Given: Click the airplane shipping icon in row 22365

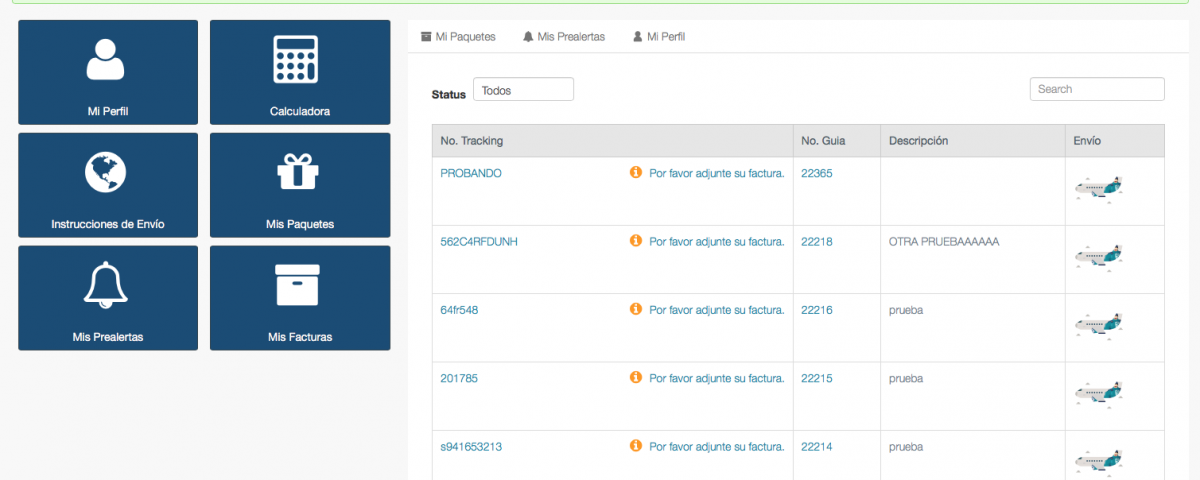Looking at the screenshot, I should coord(1098,188).
